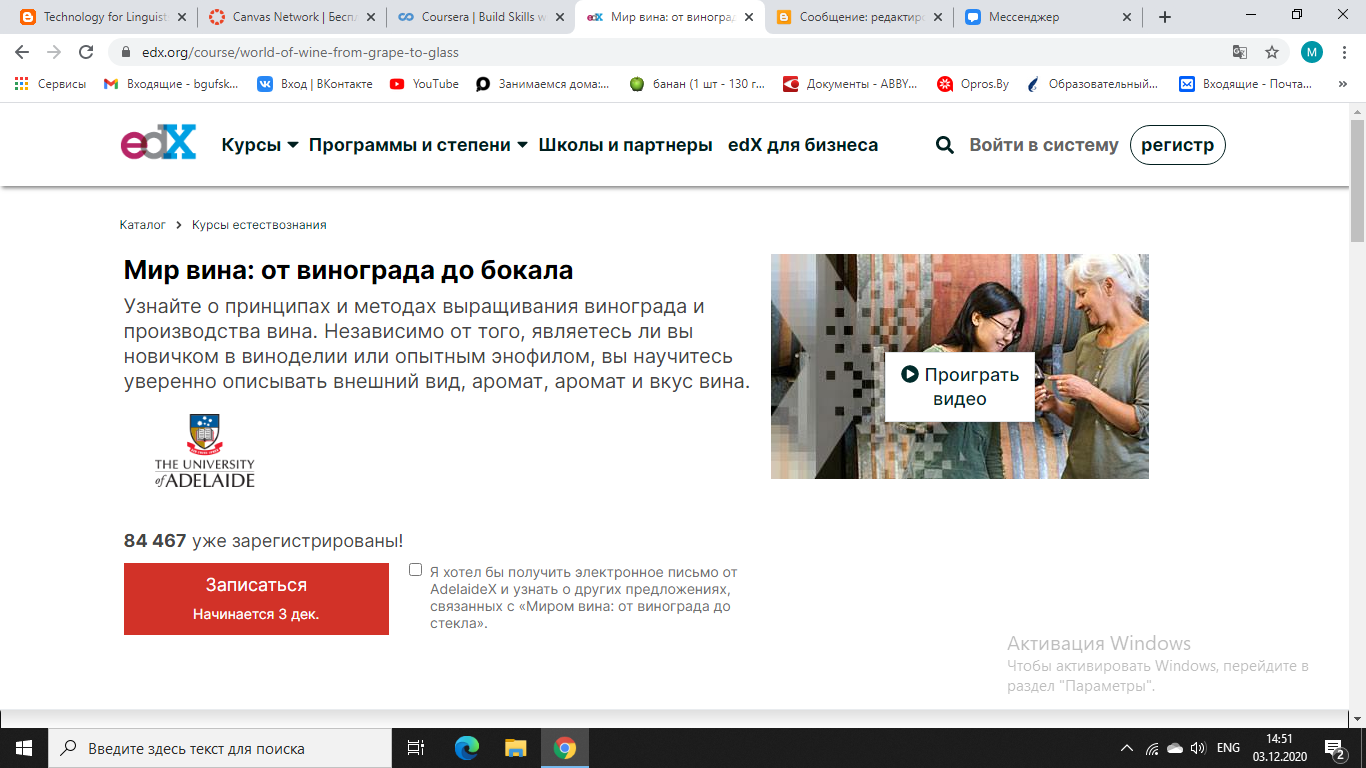
Task: Reload the page with refresh icon
Action: coord(86,52)
